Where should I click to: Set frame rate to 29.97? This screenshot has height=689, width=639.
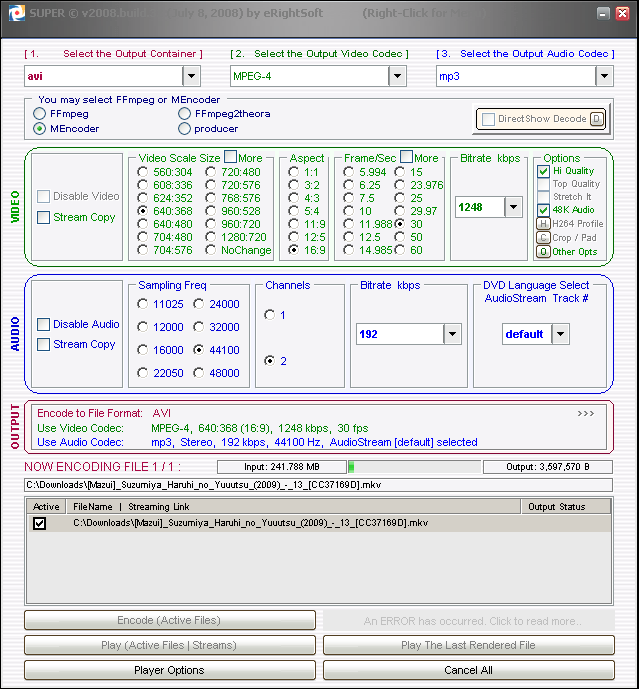pos(399,211)
